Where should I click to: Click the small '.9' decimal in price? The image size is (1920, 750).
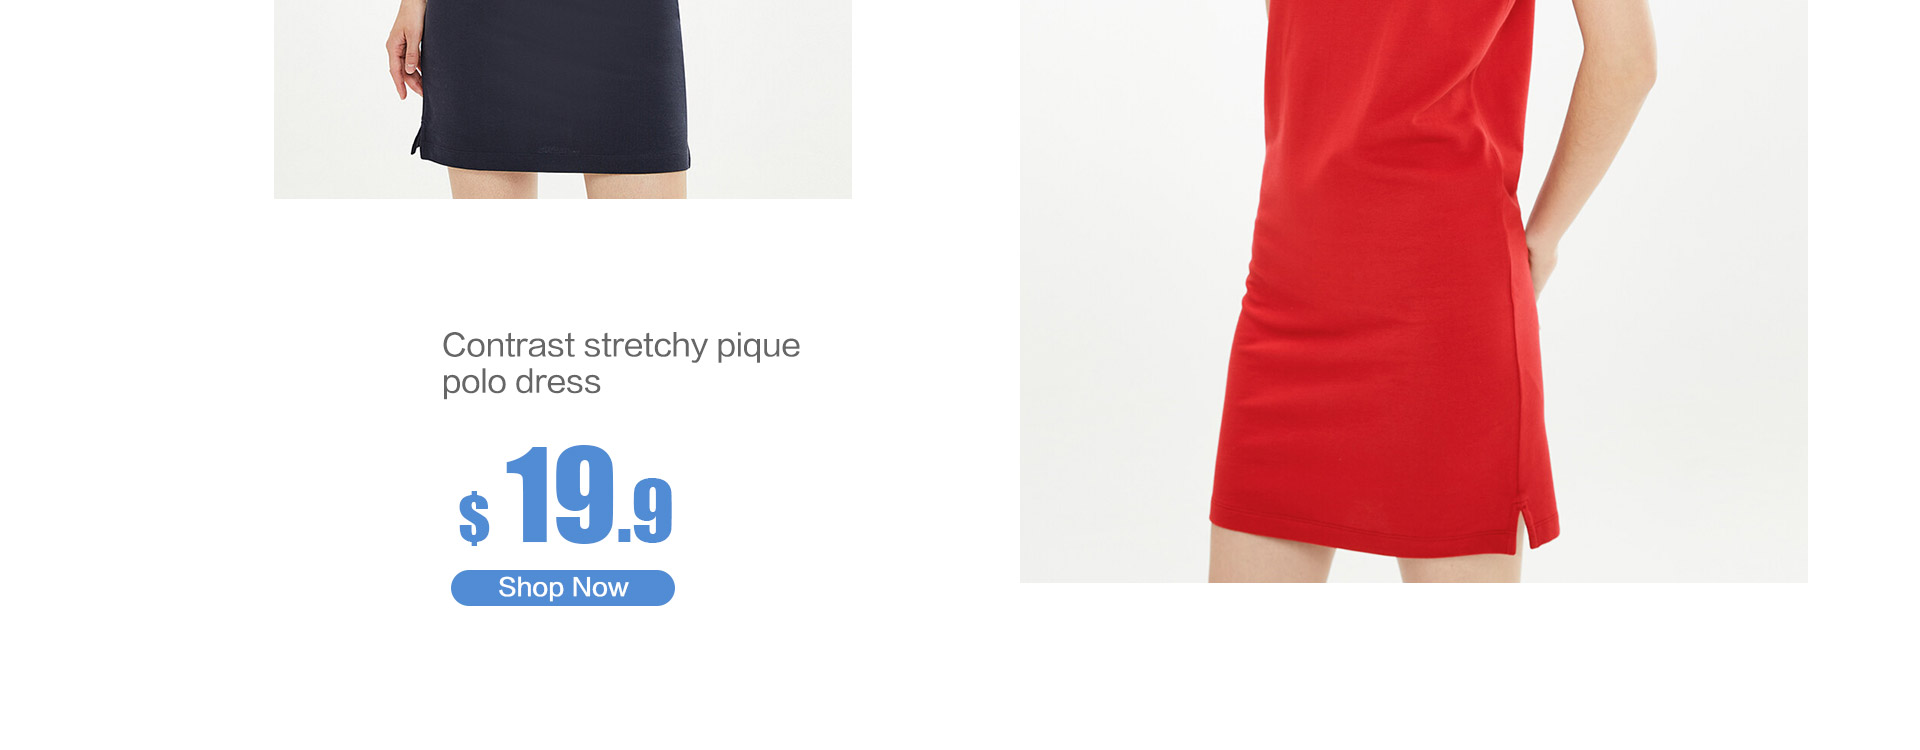point(646,511)
